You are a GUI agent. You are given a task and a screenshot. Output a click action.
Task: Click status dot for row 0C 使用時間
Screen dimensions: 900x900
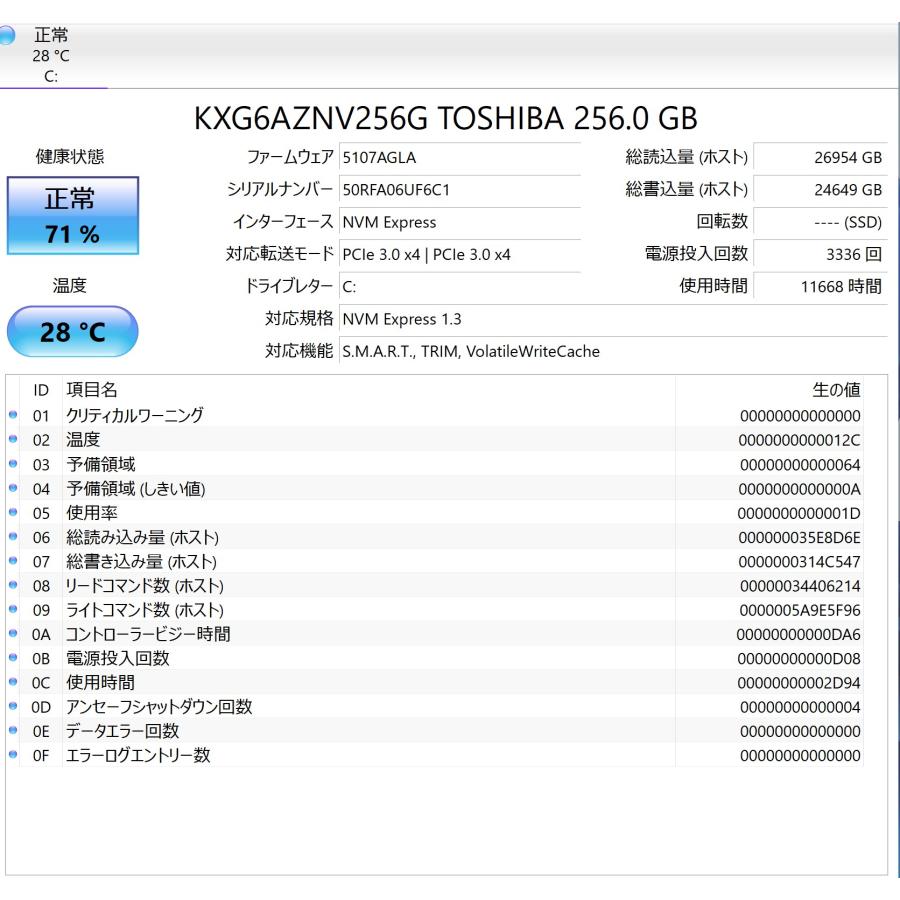pos(13,682)
